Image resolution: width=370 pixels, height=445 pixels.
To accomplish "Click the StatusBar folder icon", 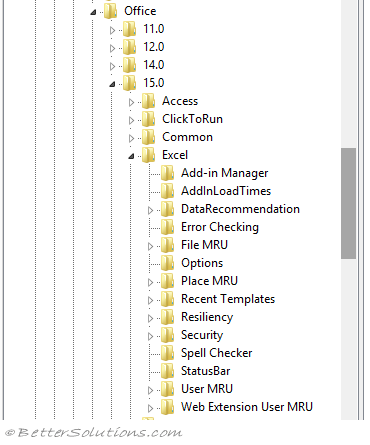I will [167, 371].
